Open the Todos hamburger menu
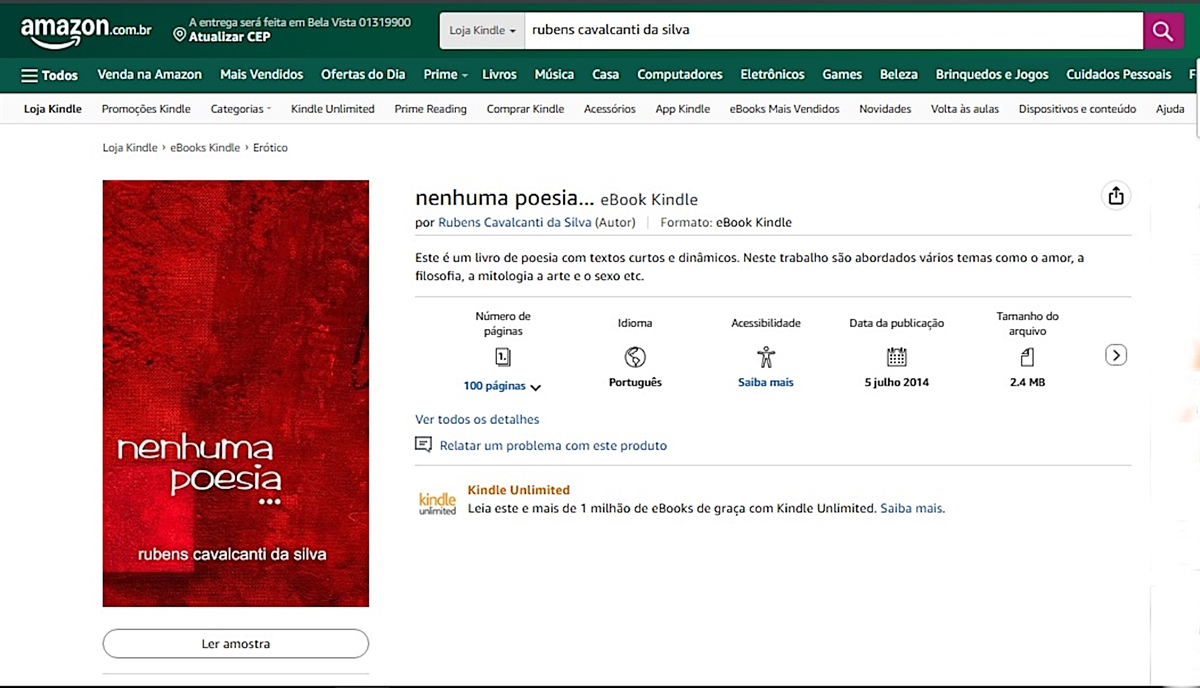The width and height of the screenshot is (1200, 688). tap(49, 75)
